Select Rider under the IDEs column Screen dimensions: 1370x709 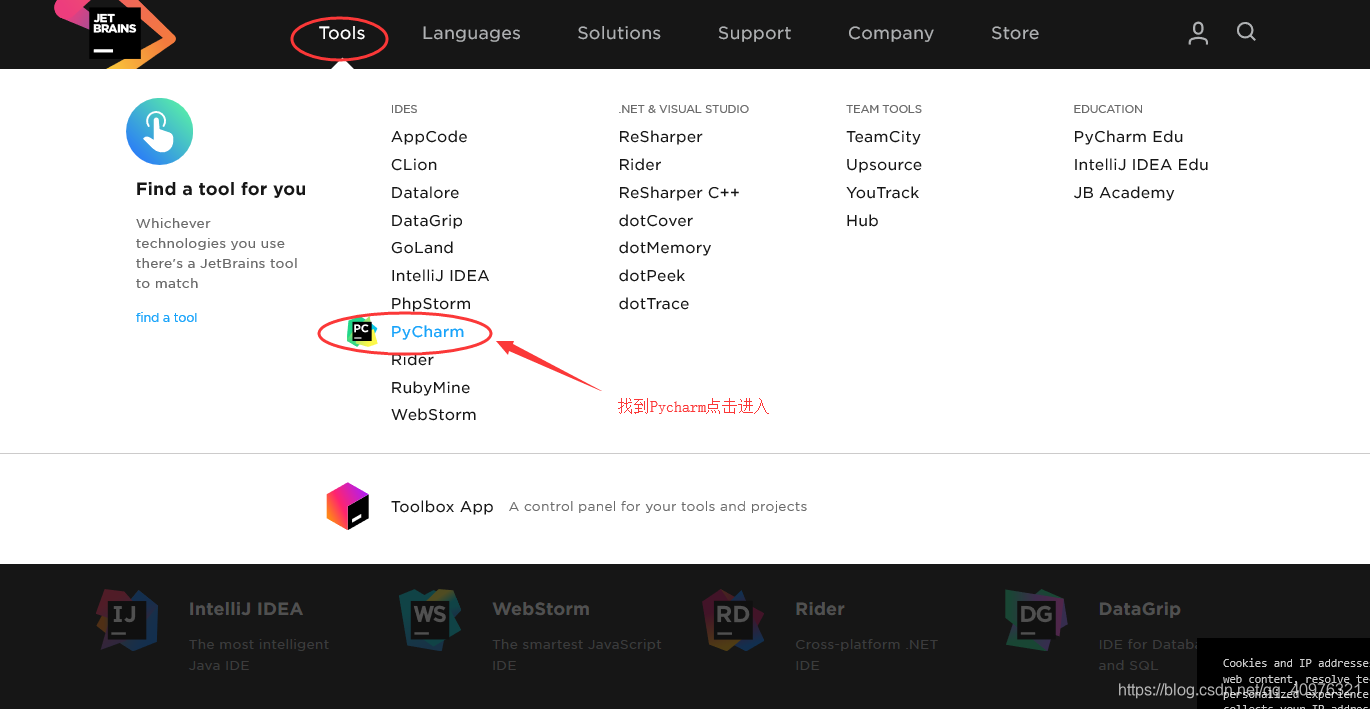pos(412,360)
